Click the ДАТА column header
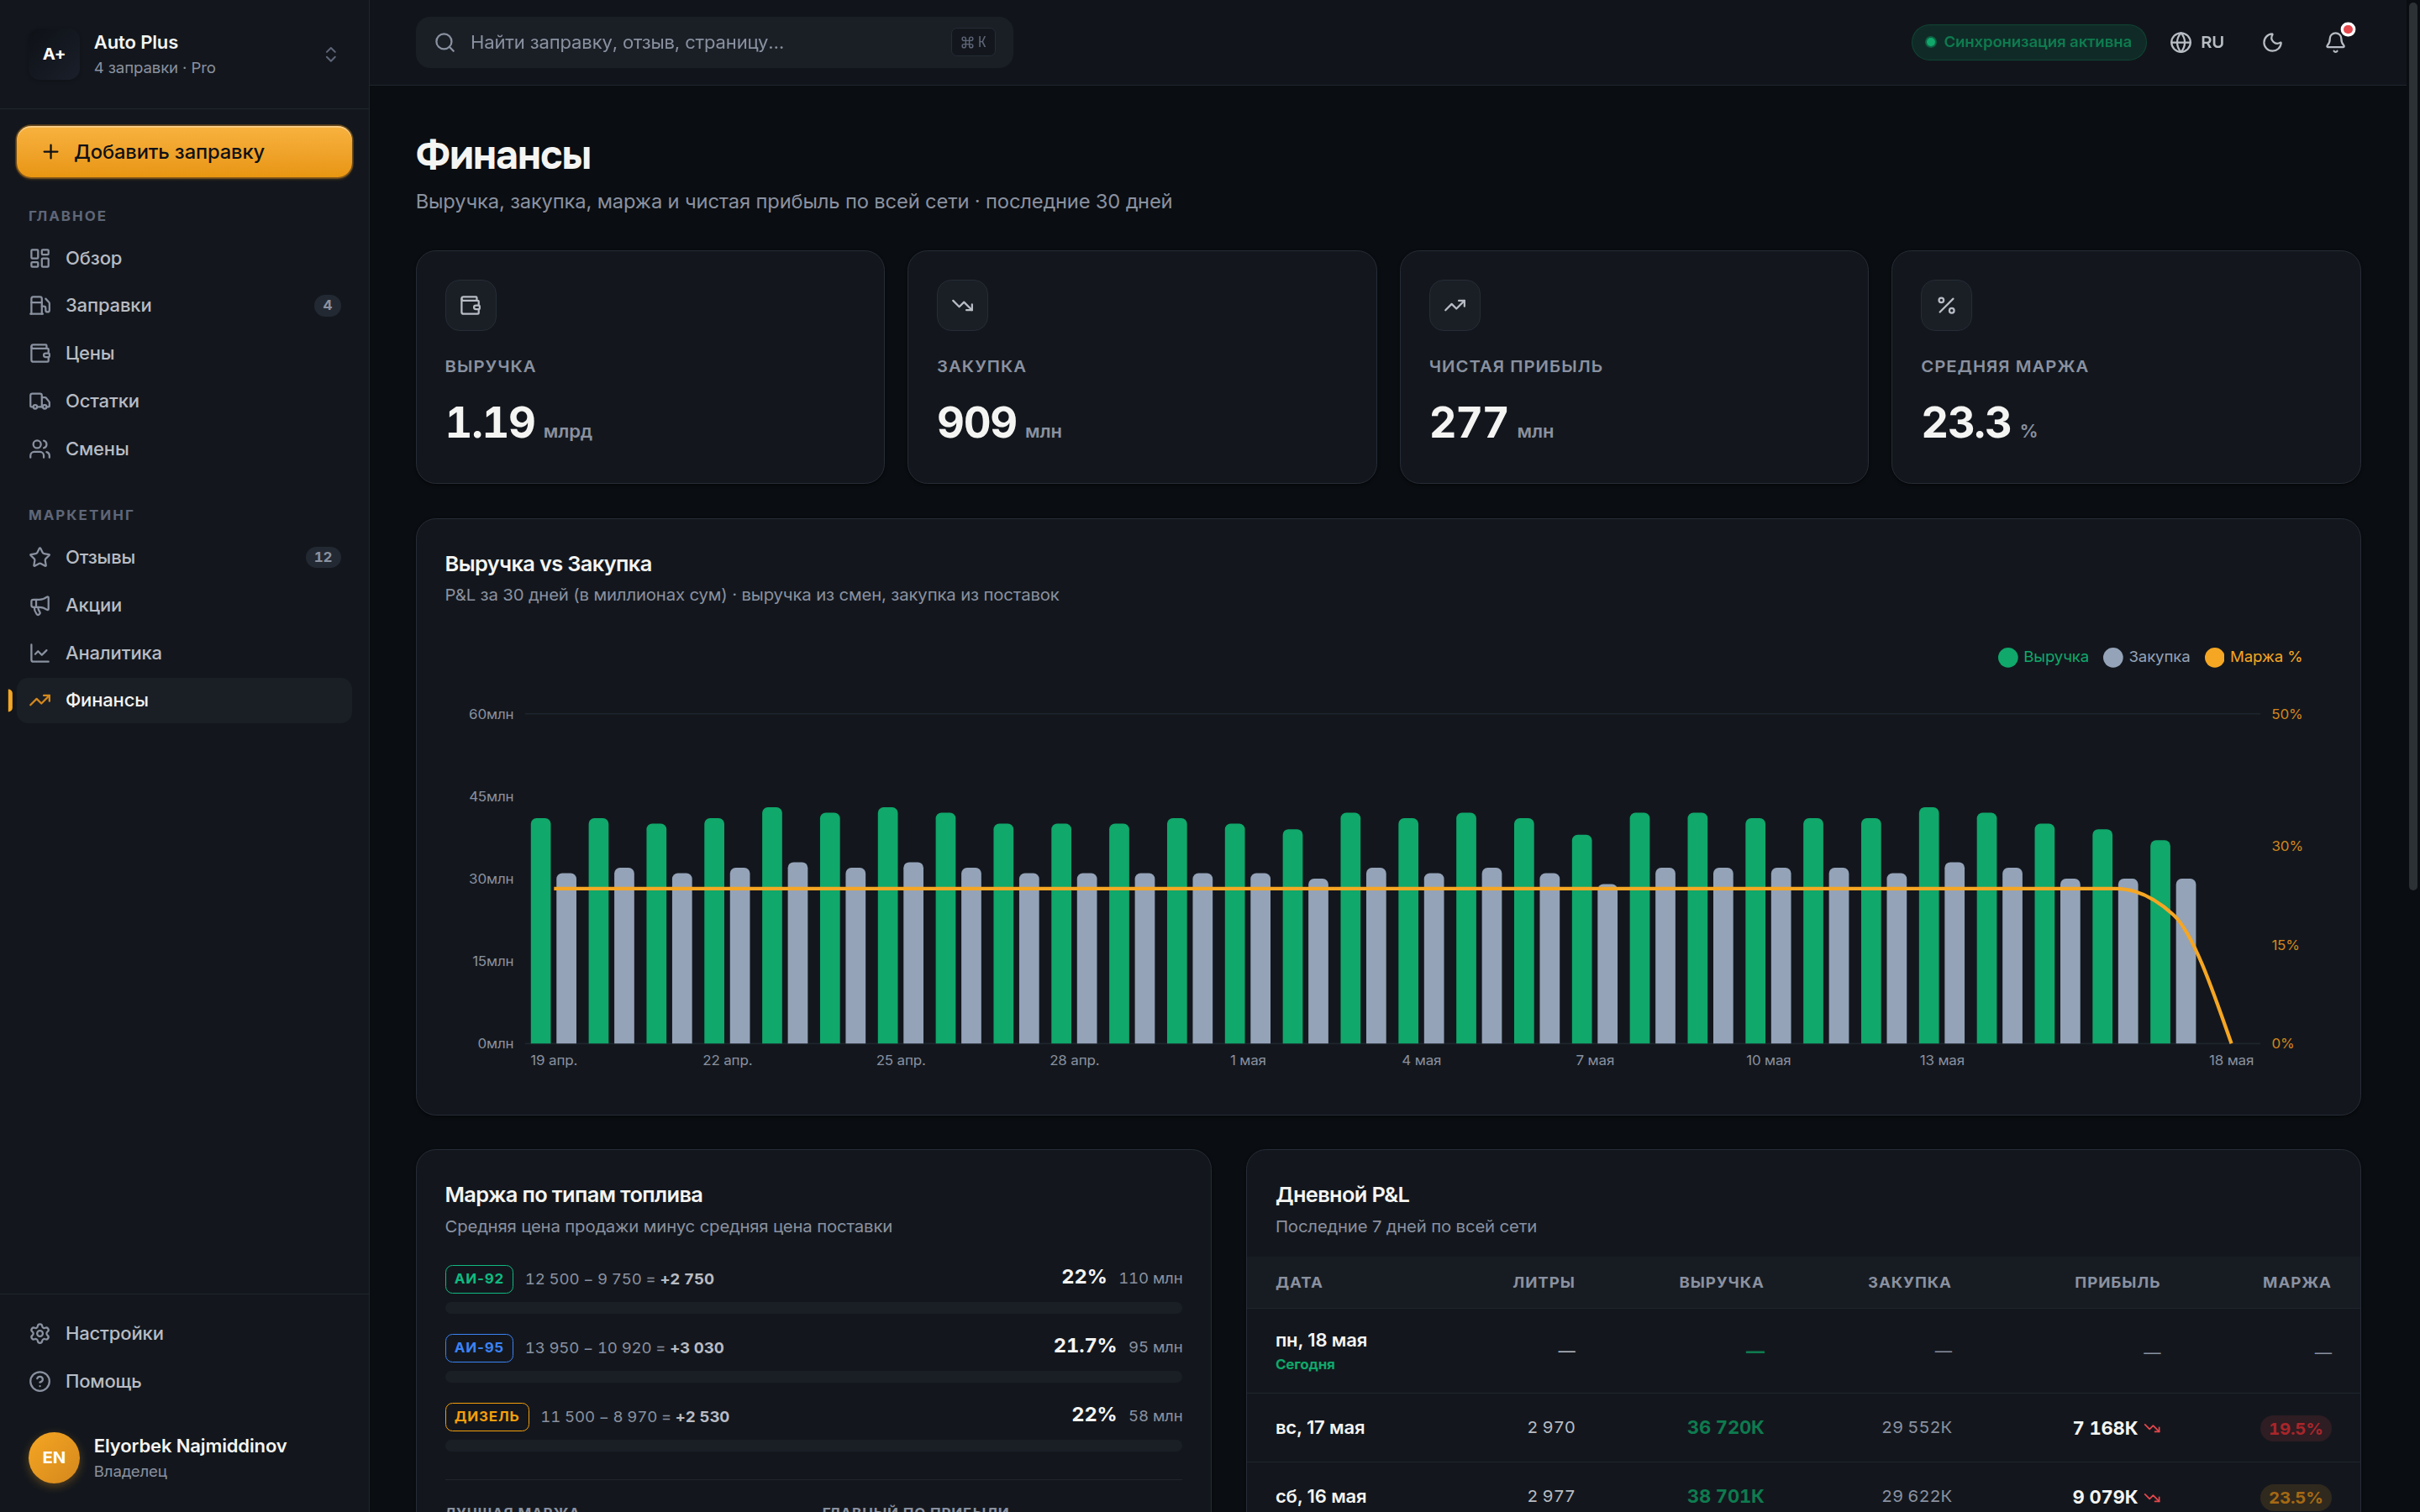 coord(1299,1282)
